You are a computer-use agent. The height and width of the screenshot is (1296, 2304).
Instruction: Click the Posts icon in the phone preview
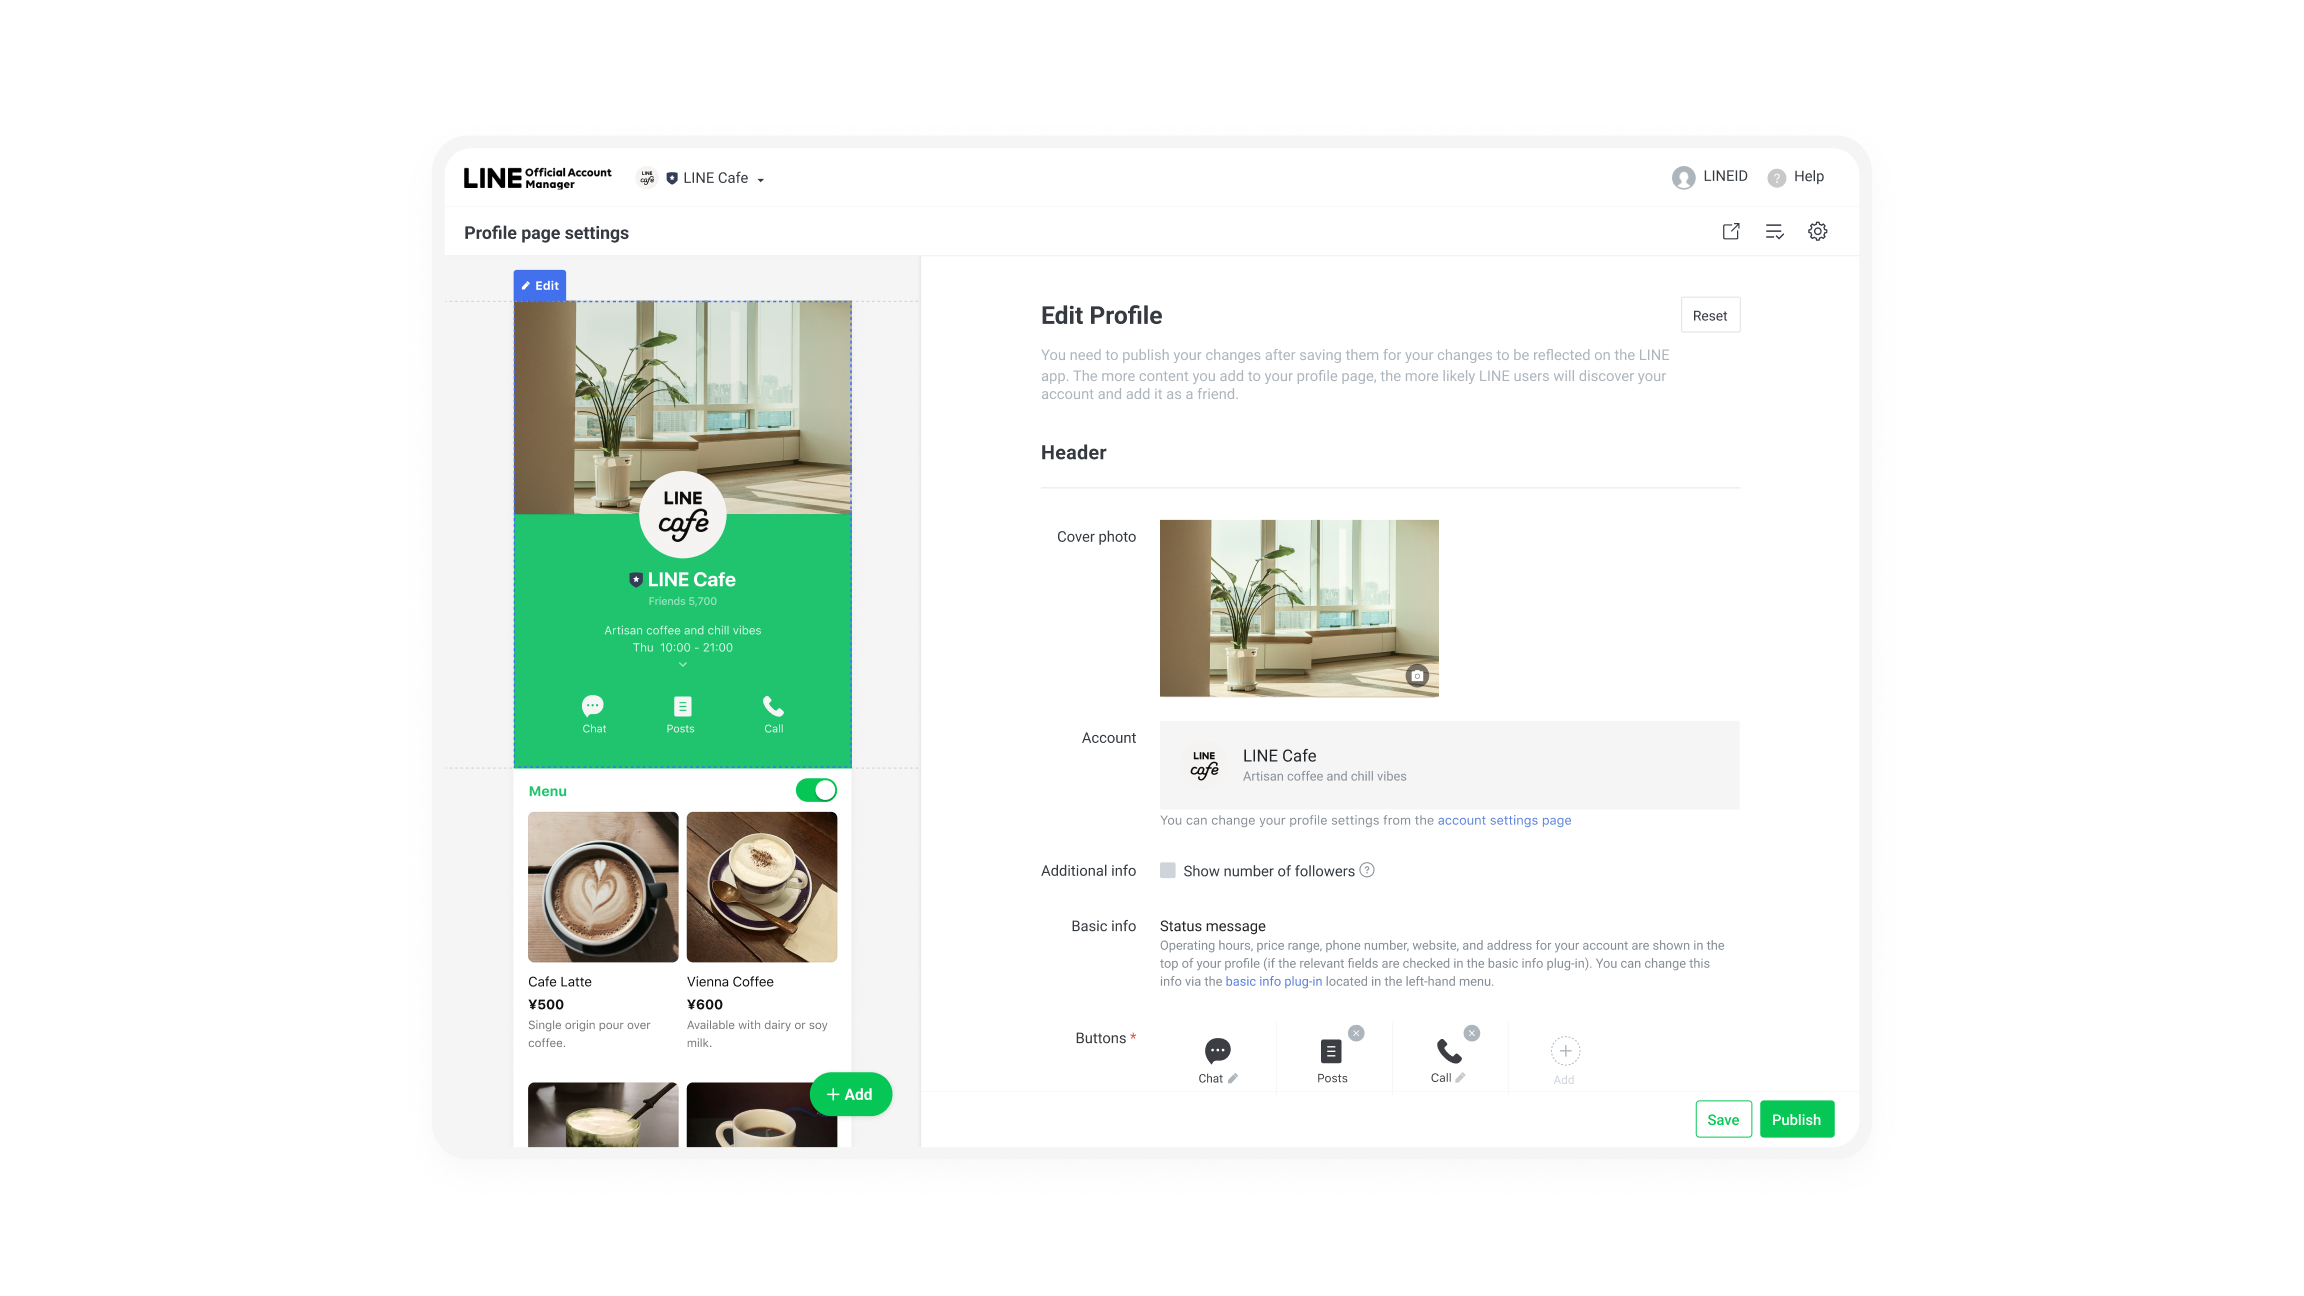point(682,706)
